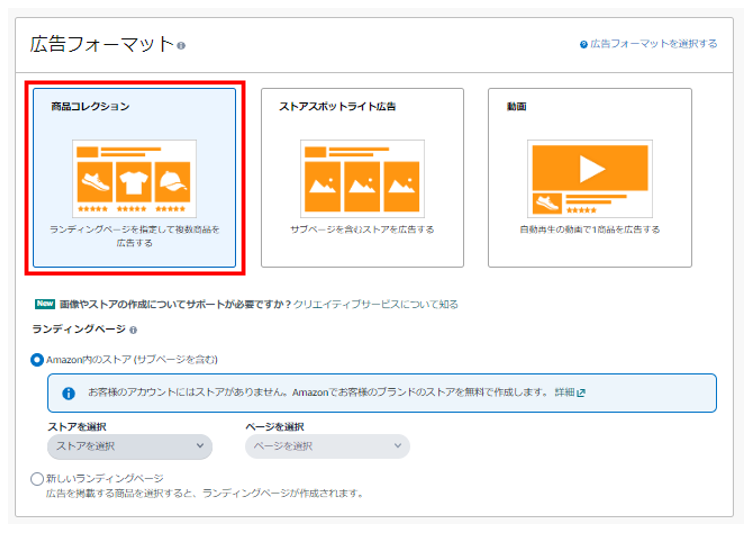The width and height of the screenshot is (756, 534).
Task: Click the ストアスポットライト広告 card title
Action: click(337, 106)
